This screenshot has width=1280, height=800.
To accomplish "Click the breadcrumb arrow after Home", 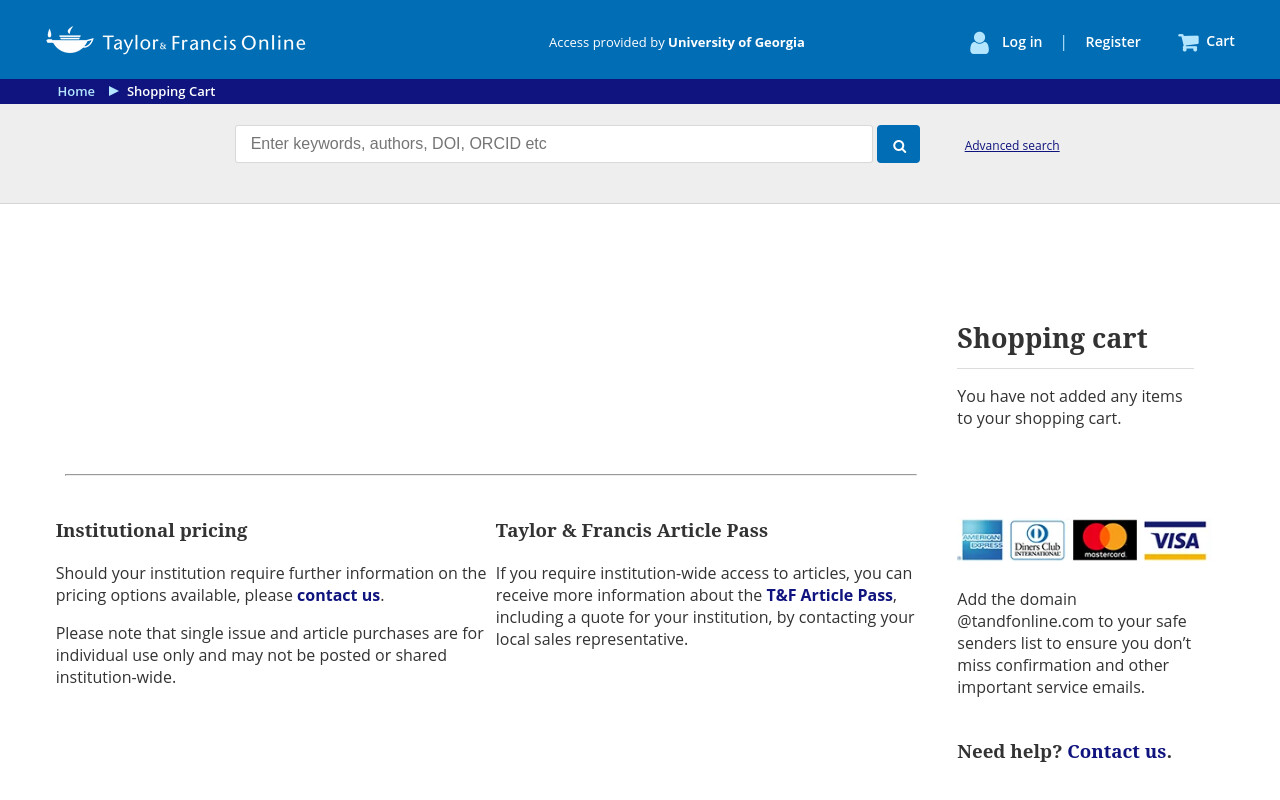I will pos(114,91).
